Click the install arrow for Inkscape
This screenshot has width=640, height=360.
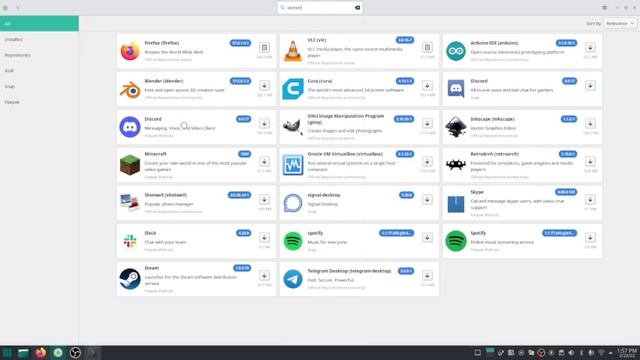(x=590, y=123)
